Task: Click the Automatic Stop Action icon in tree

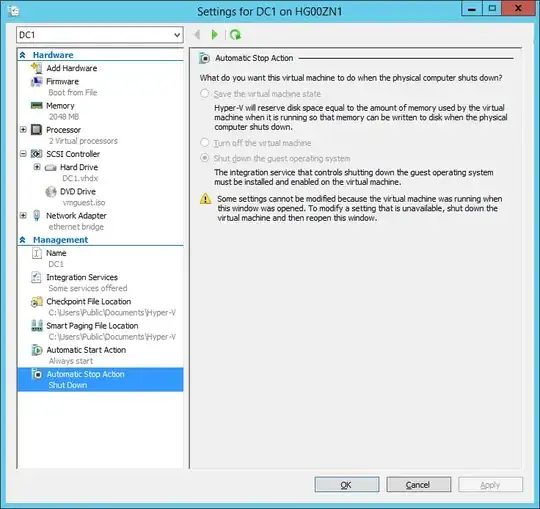Action: pyautogui.click(x=37, y=374)
